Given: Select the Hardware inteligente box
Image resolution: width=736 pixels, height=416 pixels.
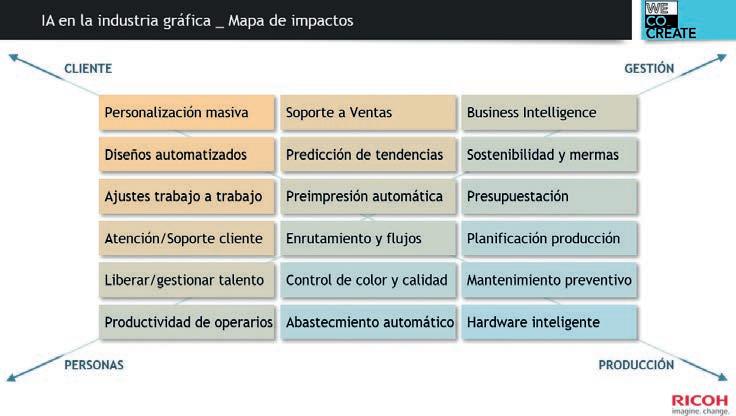Looking at the screenshot, I should 548,323.
